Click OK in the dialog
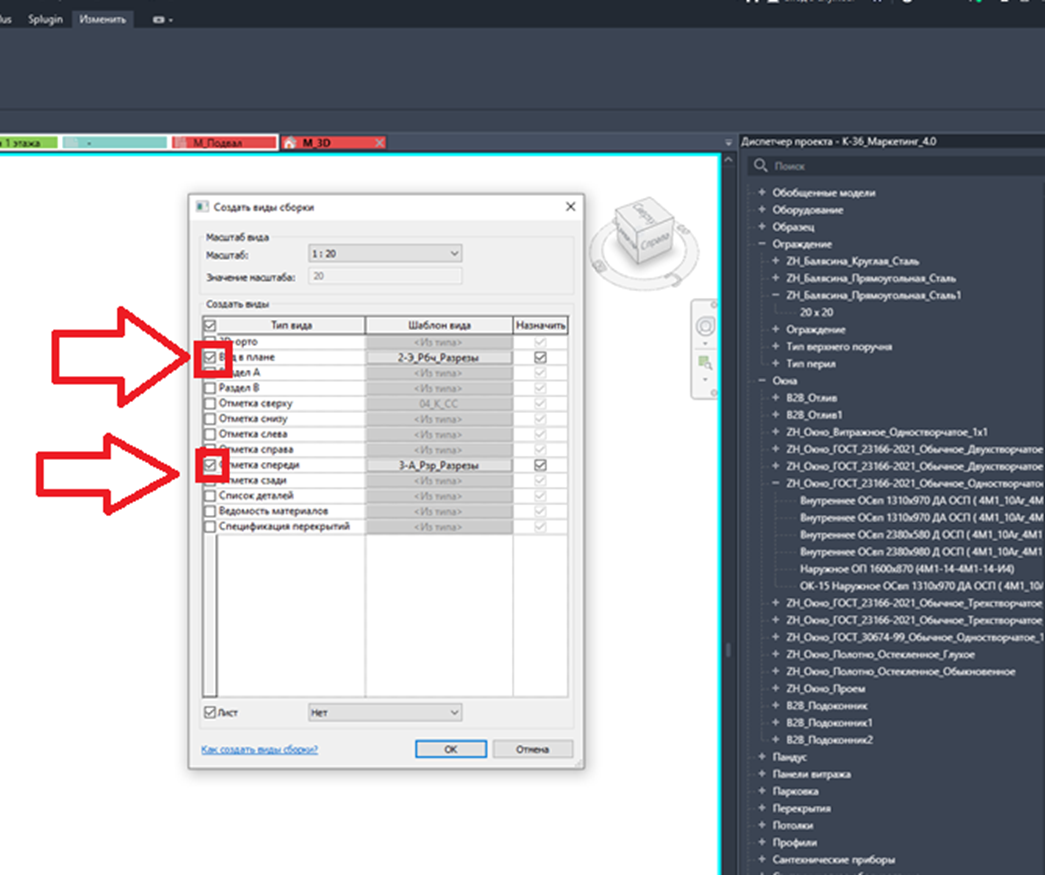The height and width of the screenshot is (875, 1045). (x=451, y=749)
